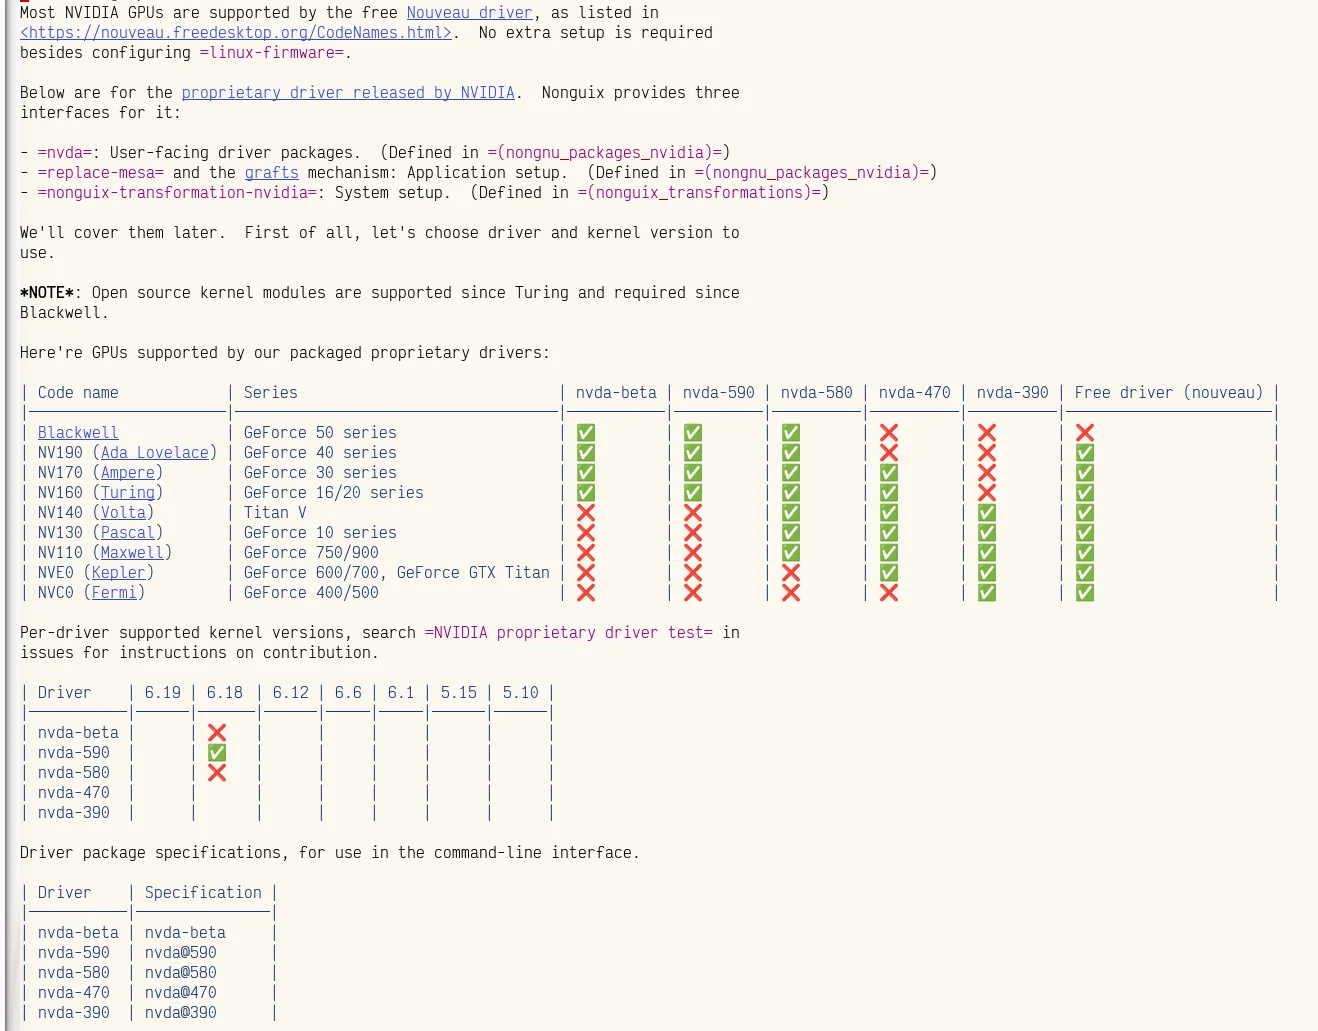
Task: Click Fermi's green check under nvda-390
Action: click(x=987, y=593)
